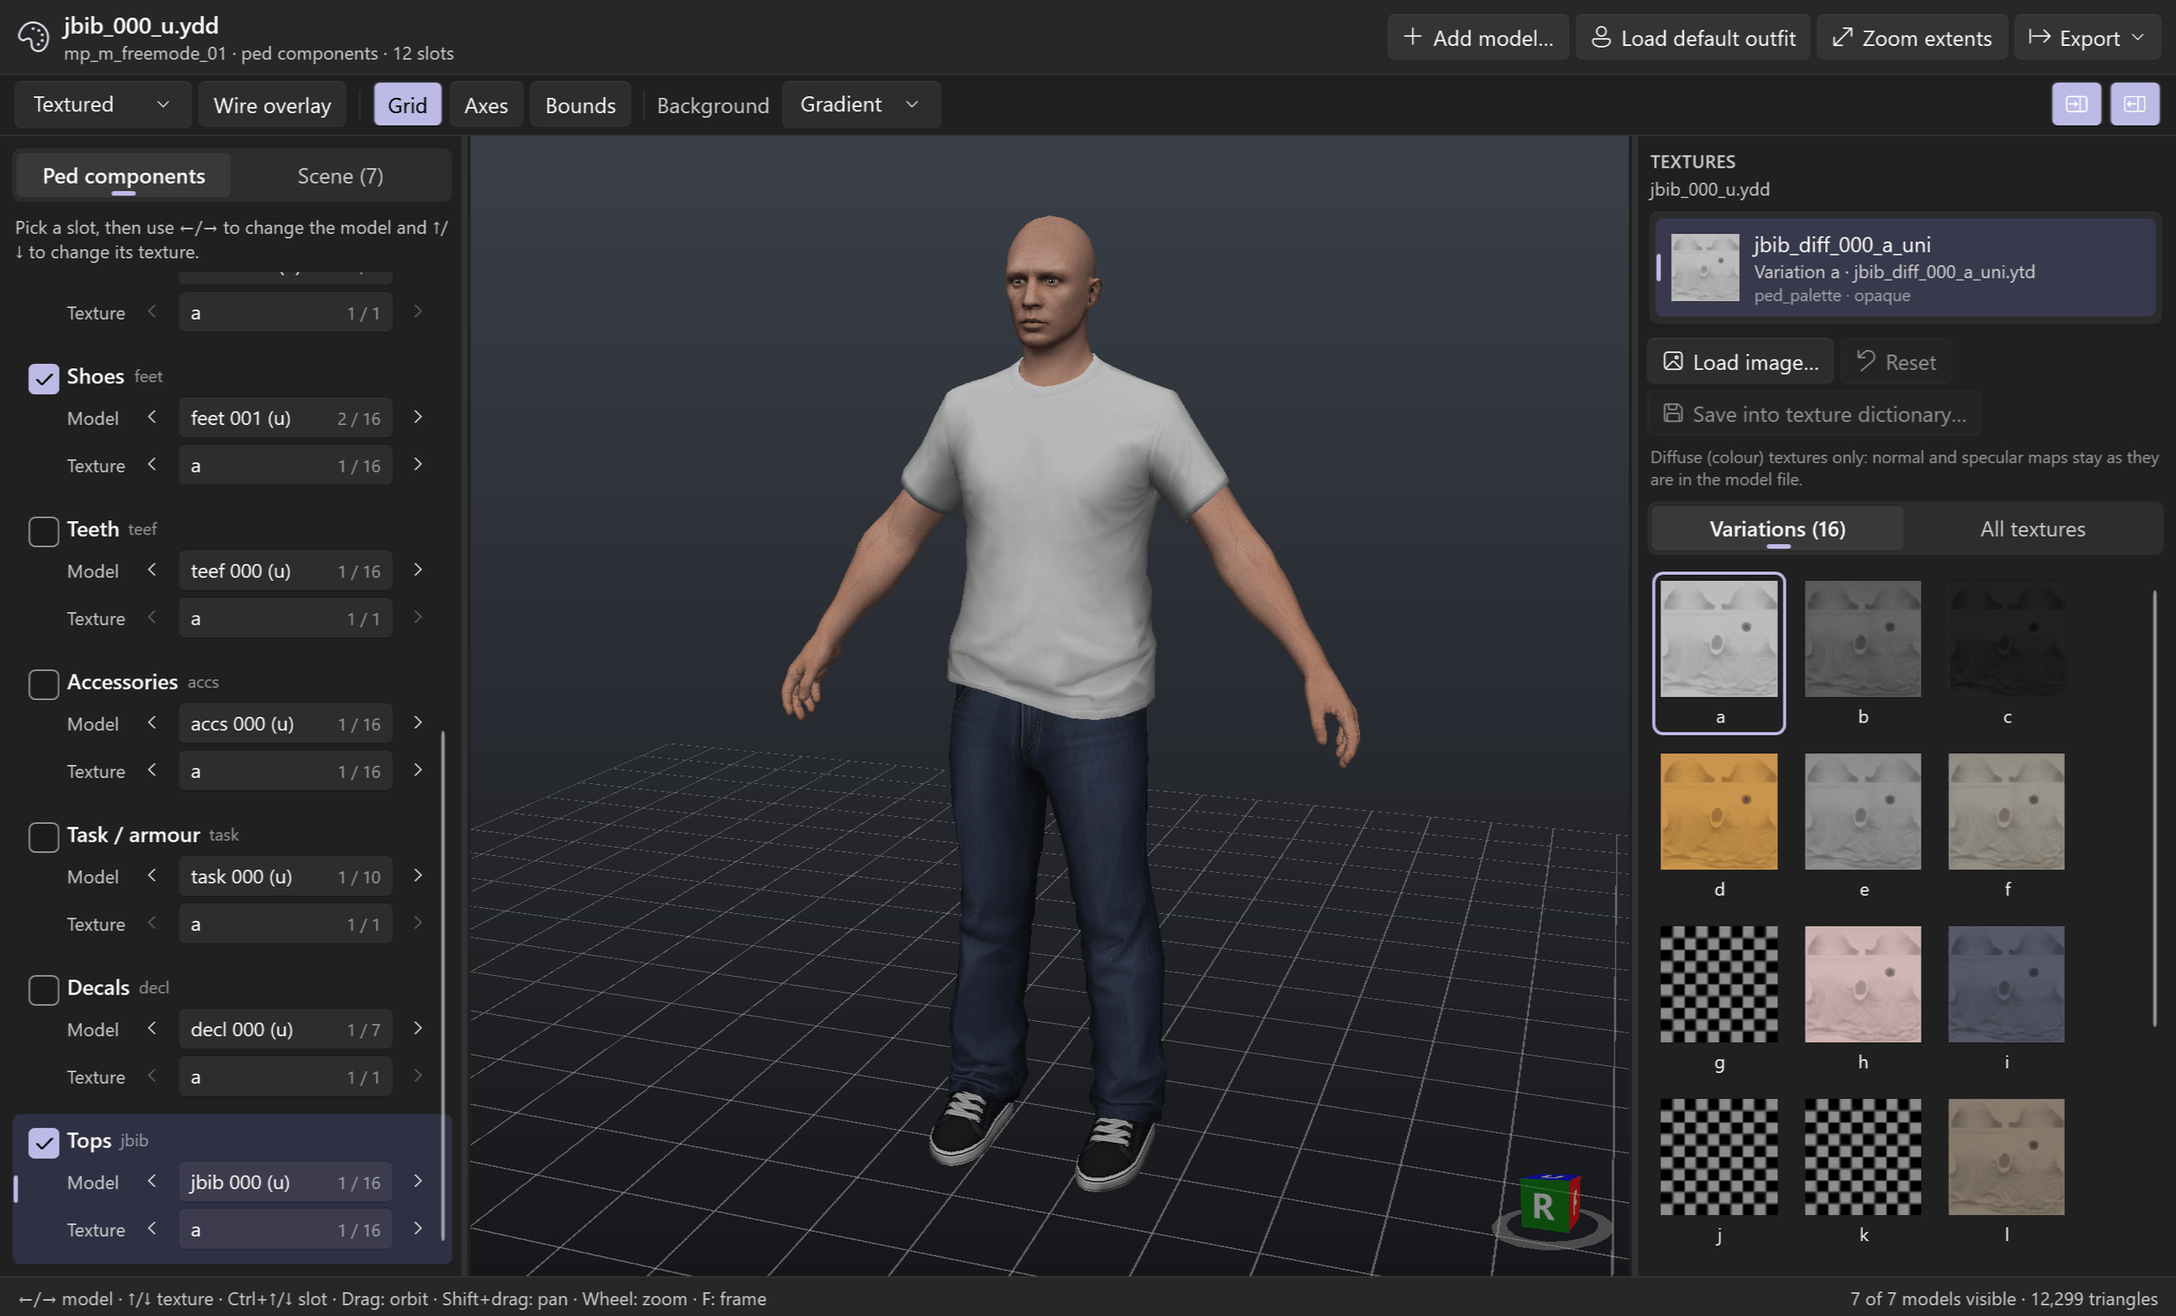
Task: Next model arrow for Tops jbib
Action: [418, 1181]
